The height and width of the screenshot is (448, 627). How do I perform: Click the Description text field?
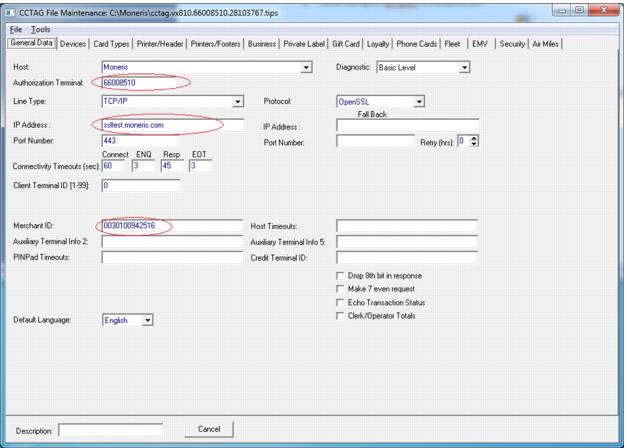click(x=115, y=430)
